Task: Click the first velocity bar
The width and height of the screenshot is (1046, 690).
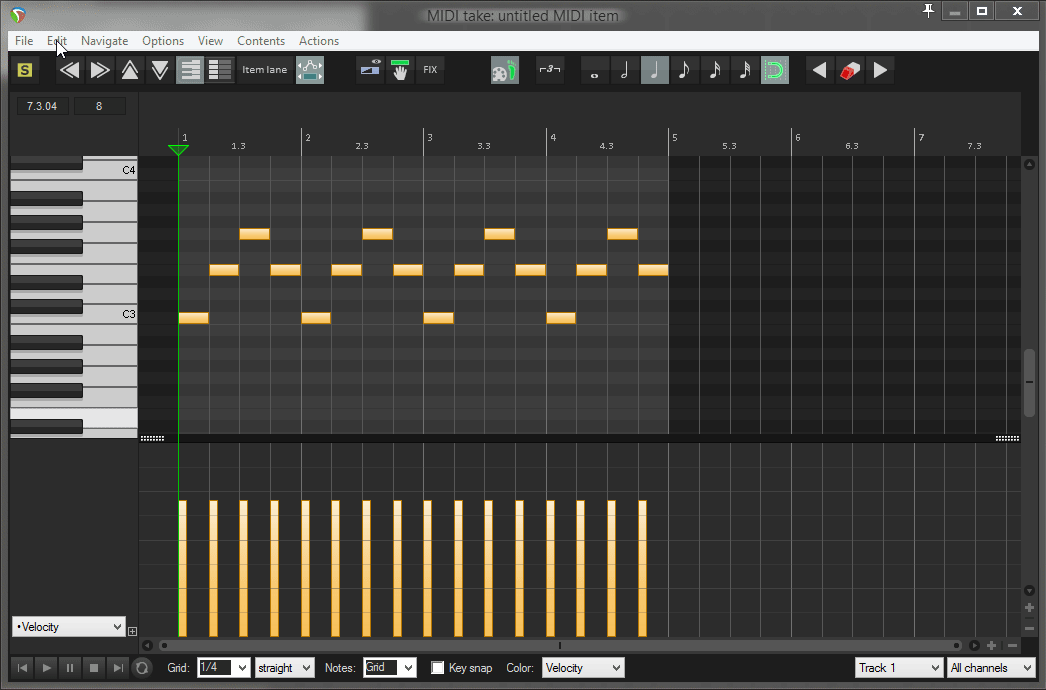Action: pyautogui.click(x=183, y=568)
